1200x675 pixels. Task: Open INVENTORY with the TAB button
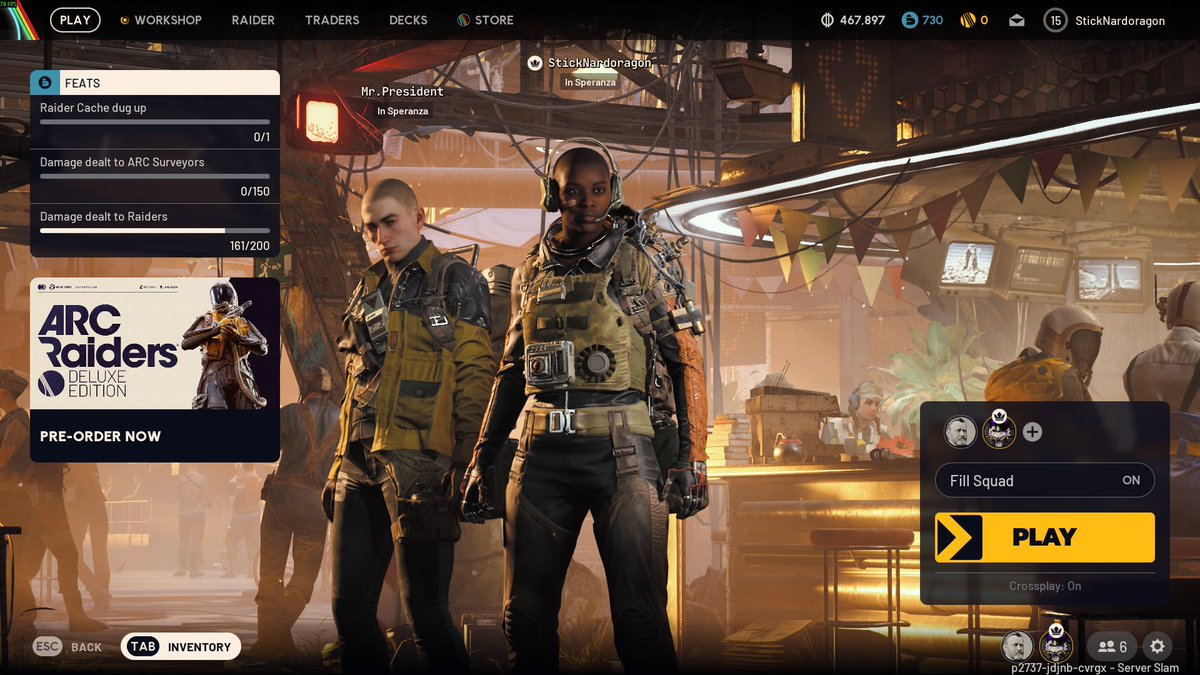point(181,647)
